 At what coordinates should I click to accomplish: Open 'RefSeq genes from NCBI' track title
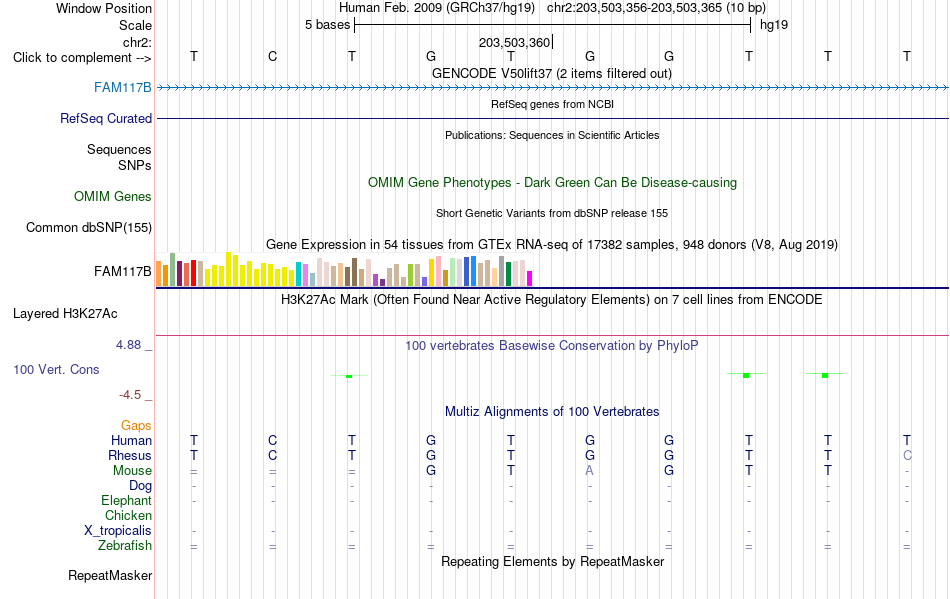click(x=552, y=104)
